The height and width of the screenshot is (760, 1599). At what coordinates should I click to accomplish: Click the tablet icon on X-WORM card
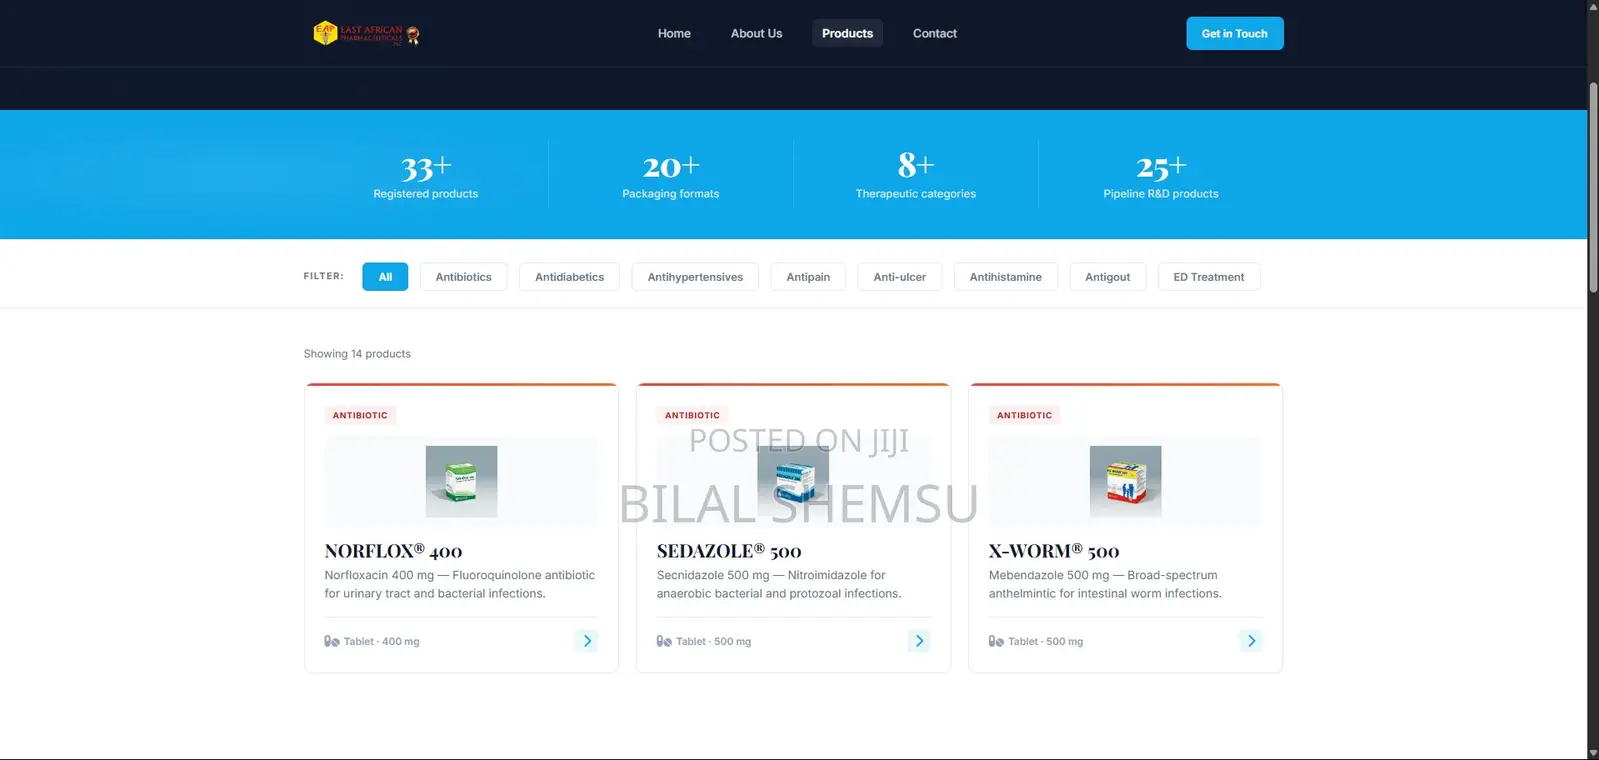tap(996, 641)
